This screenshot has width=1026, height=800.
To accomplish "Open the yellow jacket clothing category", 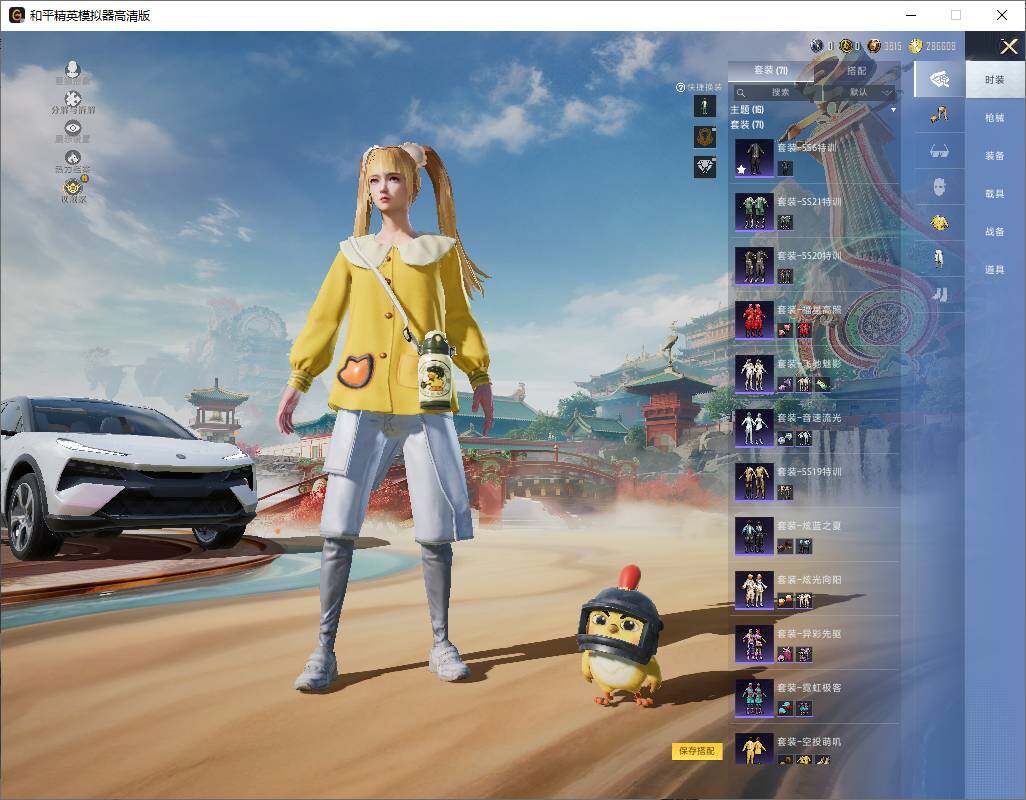I will tap(939, 221).
